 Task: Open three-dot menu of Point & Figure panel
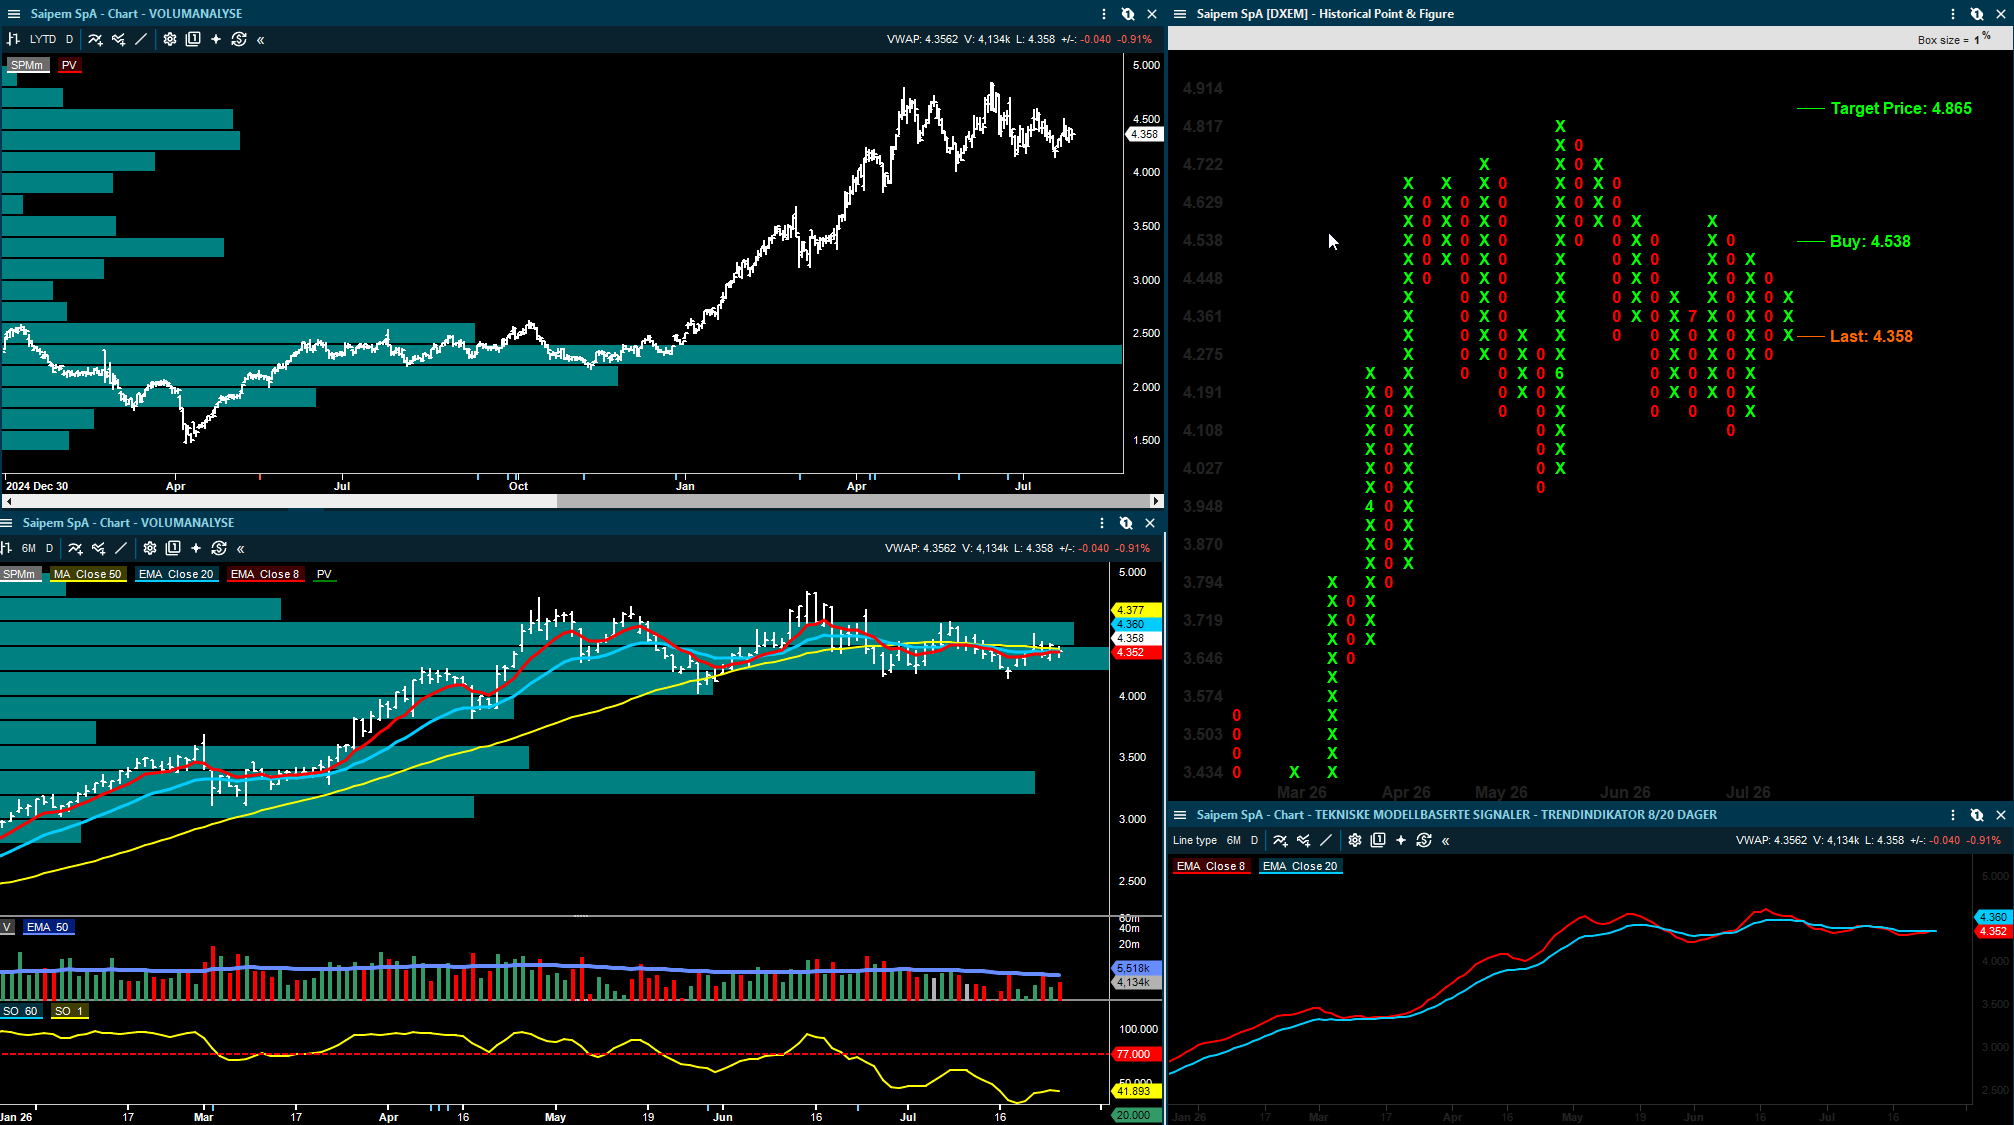coord(1953,14)
